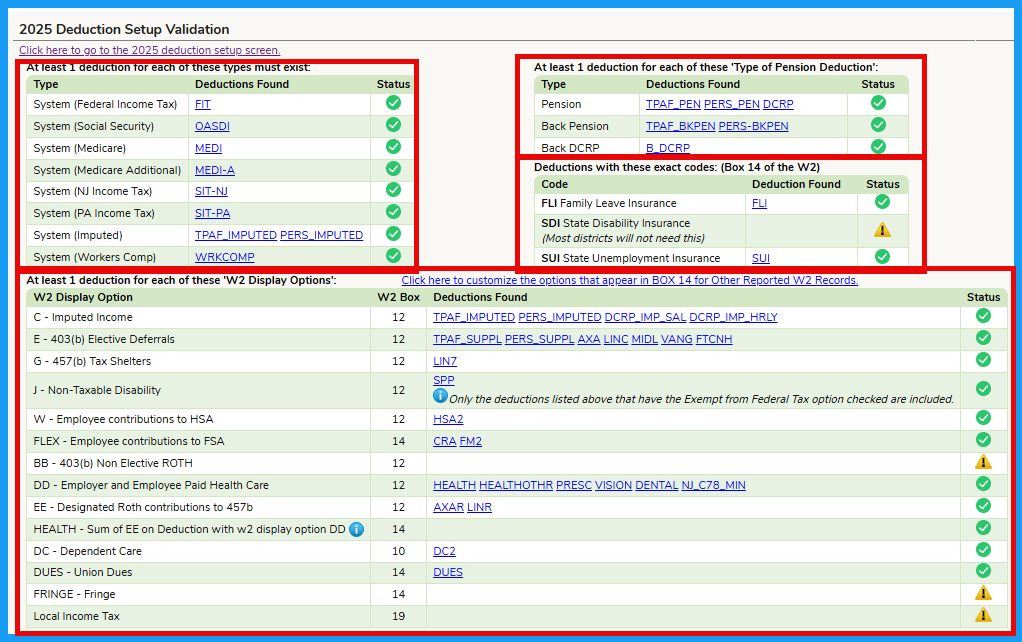Open the SPP deduction link
The image size is (1022, 642).
point(444,380)
